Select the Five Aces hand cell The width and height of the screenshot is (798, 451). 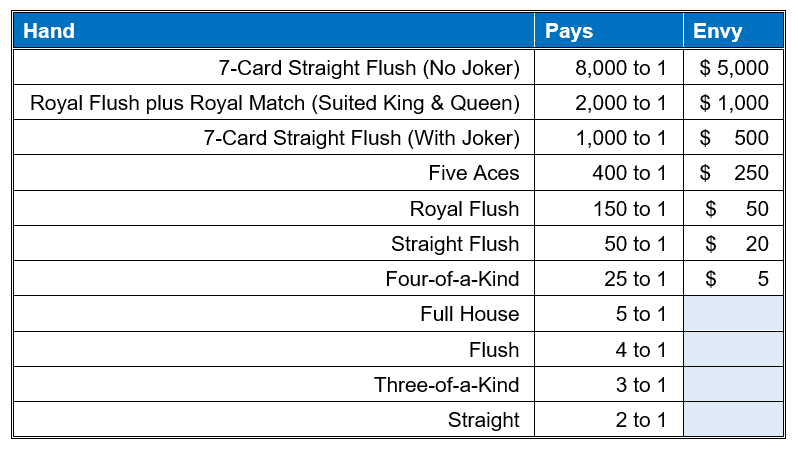474,173
